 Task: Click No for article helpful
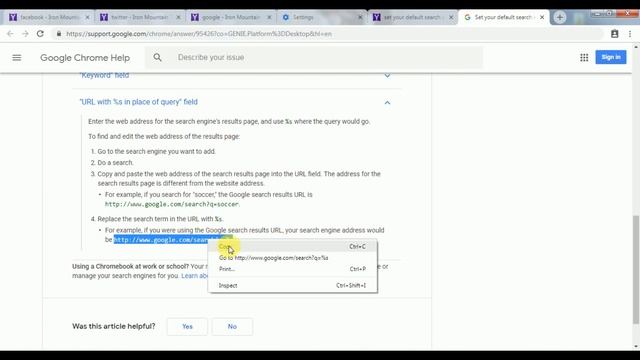tap(232, 327)
